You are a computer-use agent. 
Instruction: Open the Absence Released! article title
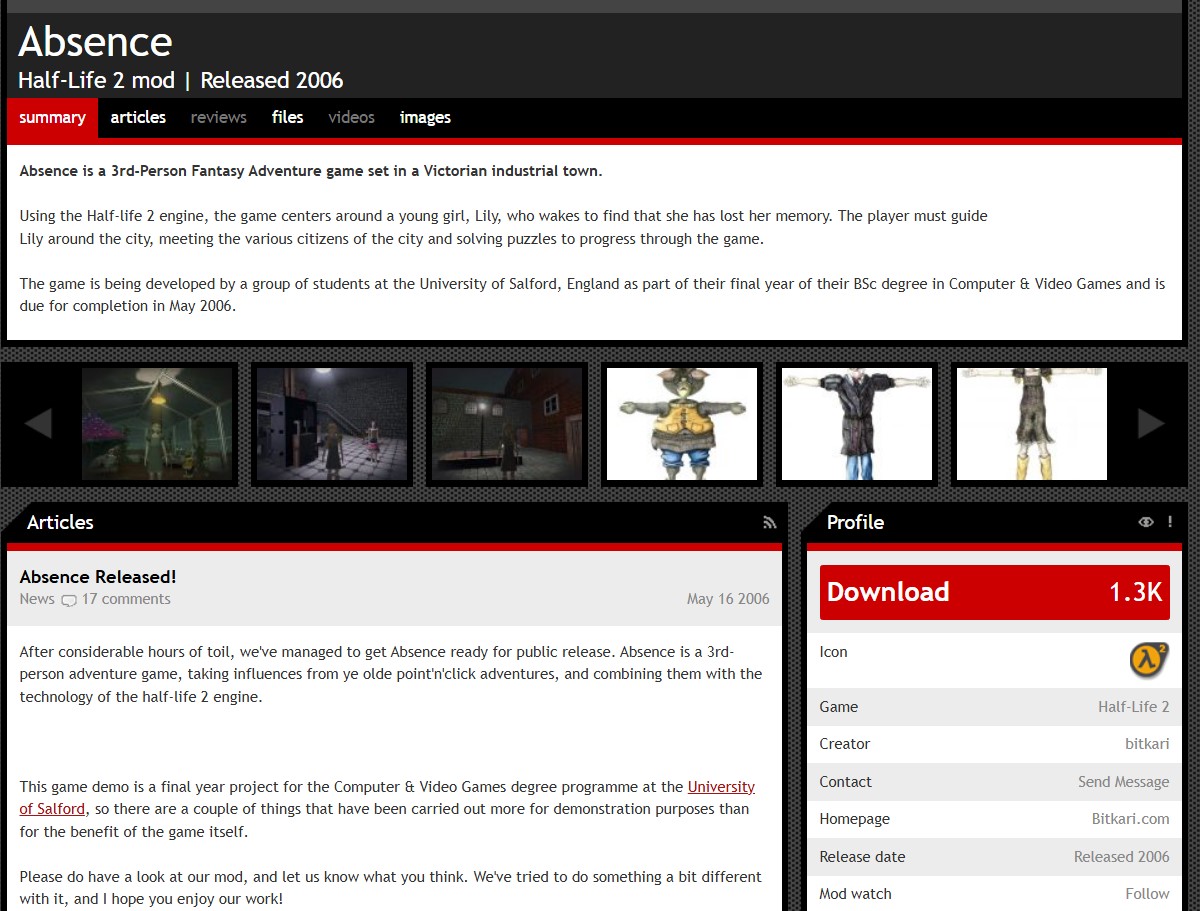coord(98,577)
